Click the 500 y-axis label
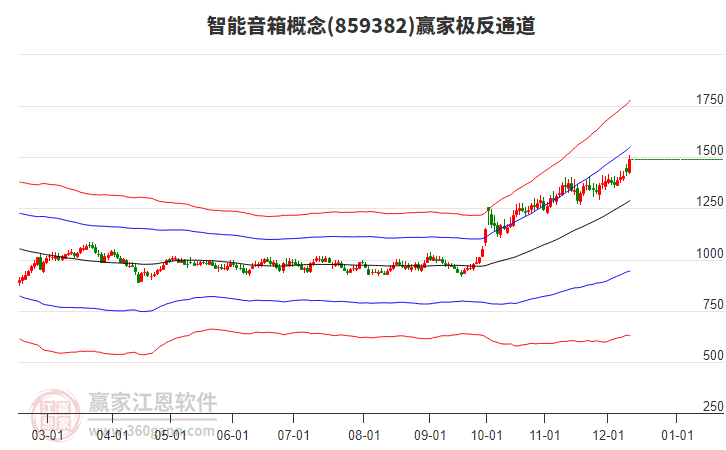 (713, 355)
